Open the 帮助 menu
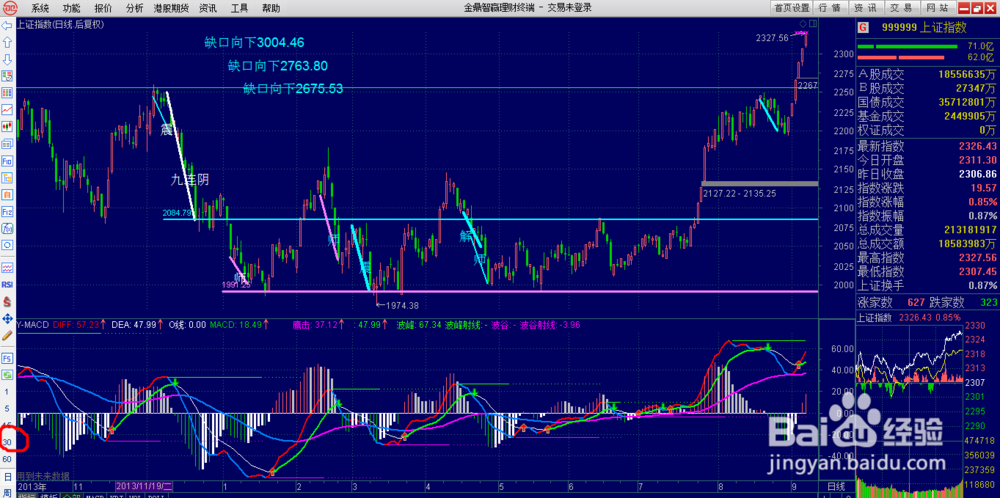 click(270, 8)
